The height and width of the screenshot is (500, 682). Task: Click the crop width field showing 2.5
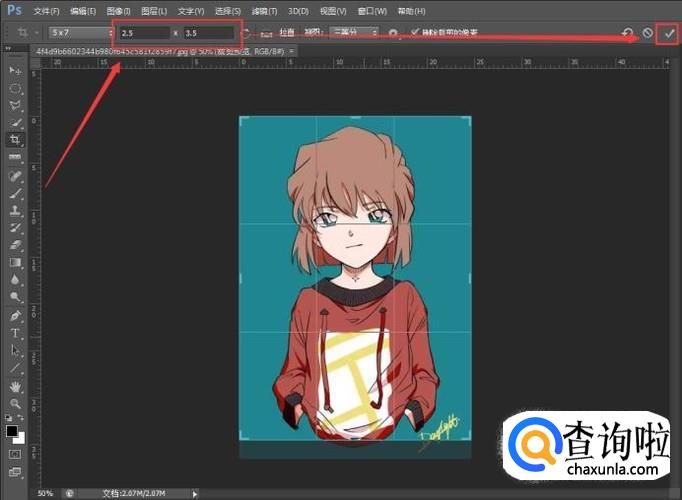click(143, 33)
